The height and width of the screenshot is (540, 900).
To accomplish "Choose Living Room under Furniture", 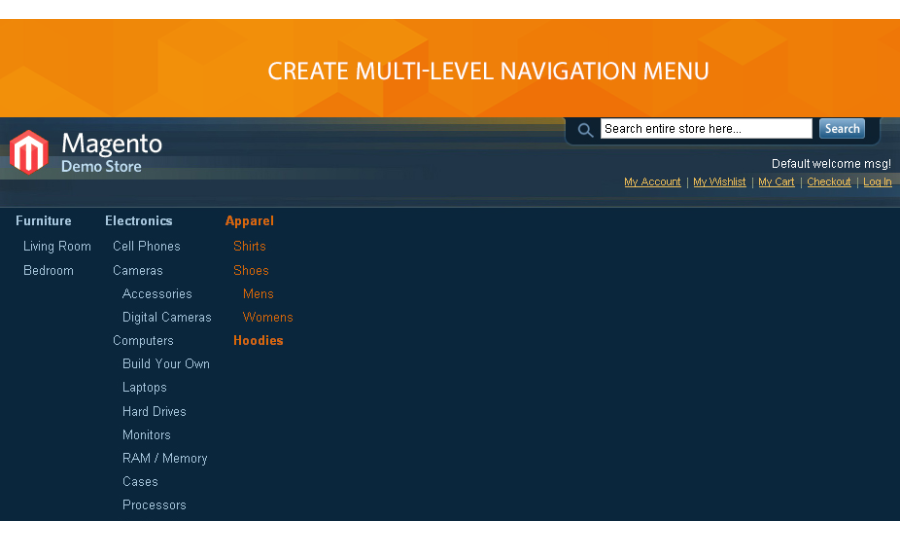I will 57,246.
